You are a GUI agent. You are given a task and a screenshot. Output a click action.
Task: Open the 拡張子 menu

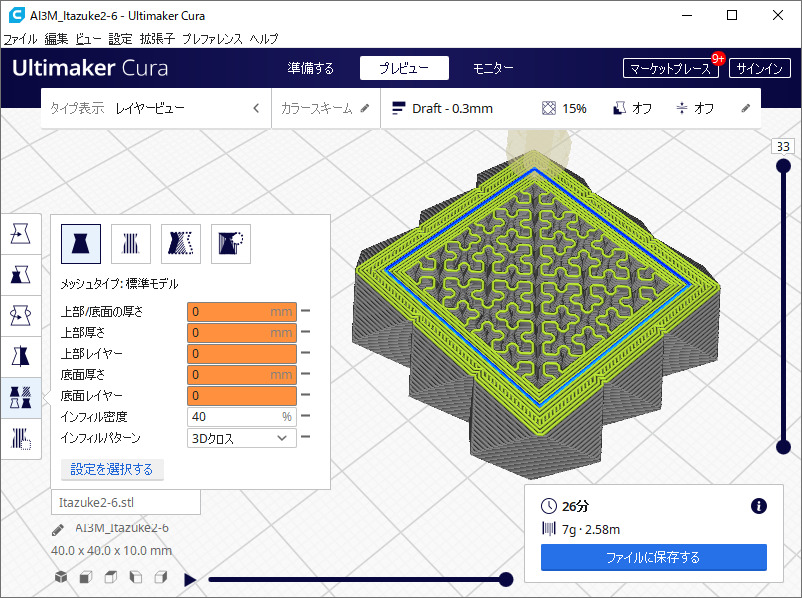point(157,38)
